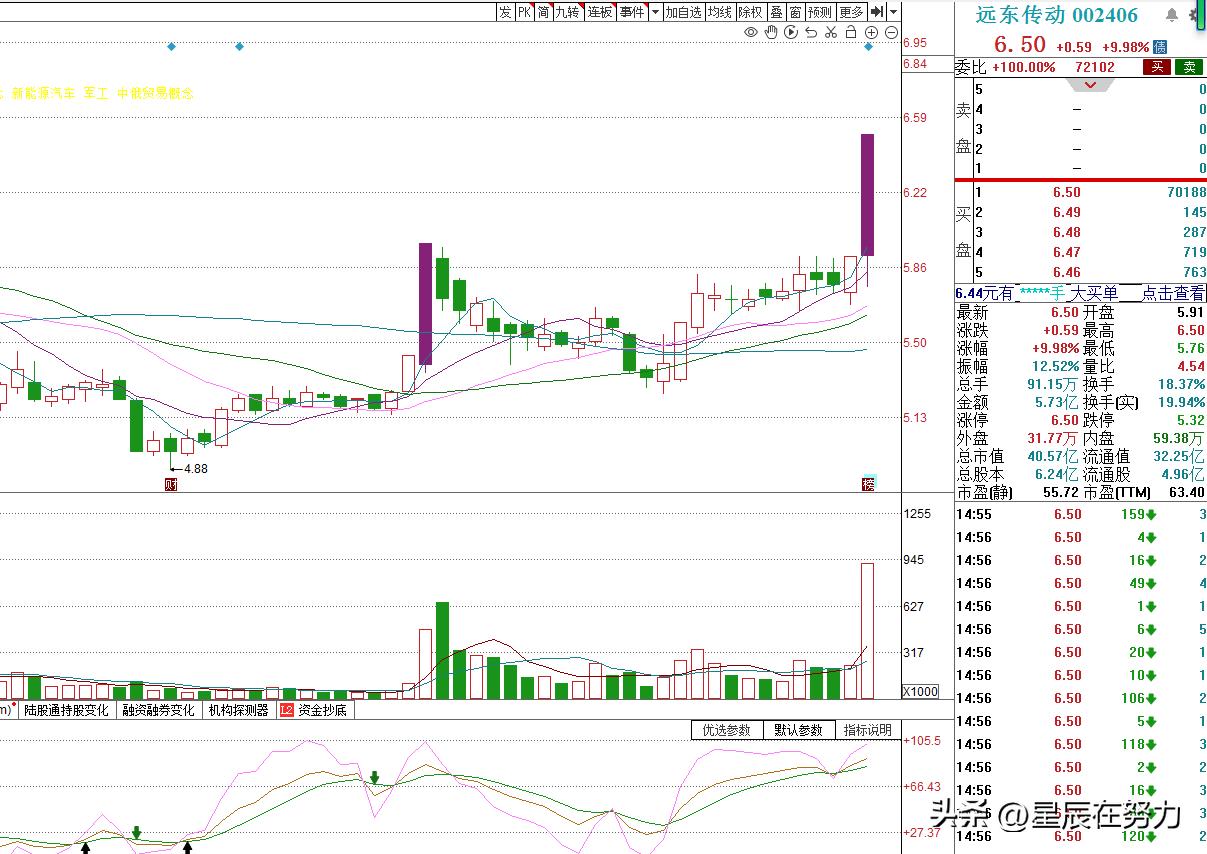The width and height of the screenshot is (1207, 854).
Task: Click the L2 icon on 资金抄底 tab
Action: click(x=287, y=710)
